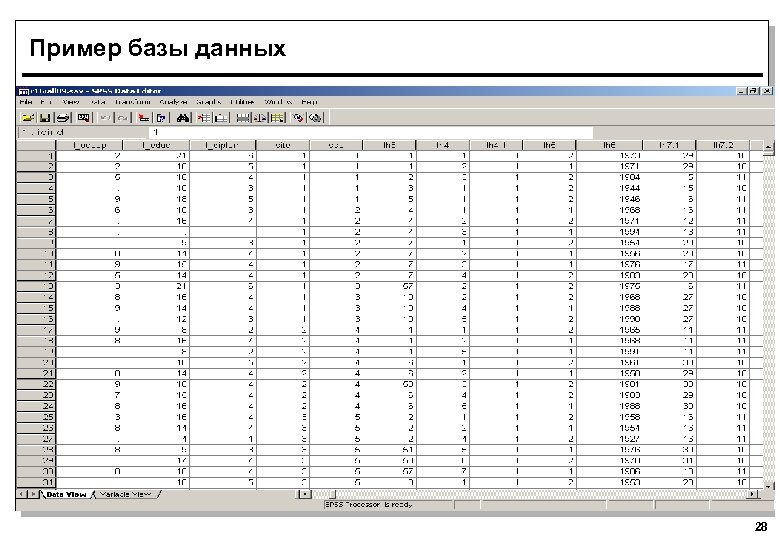The image size is (780, 540).
Task: Click the Find binoculars icon
Action: 183,118
